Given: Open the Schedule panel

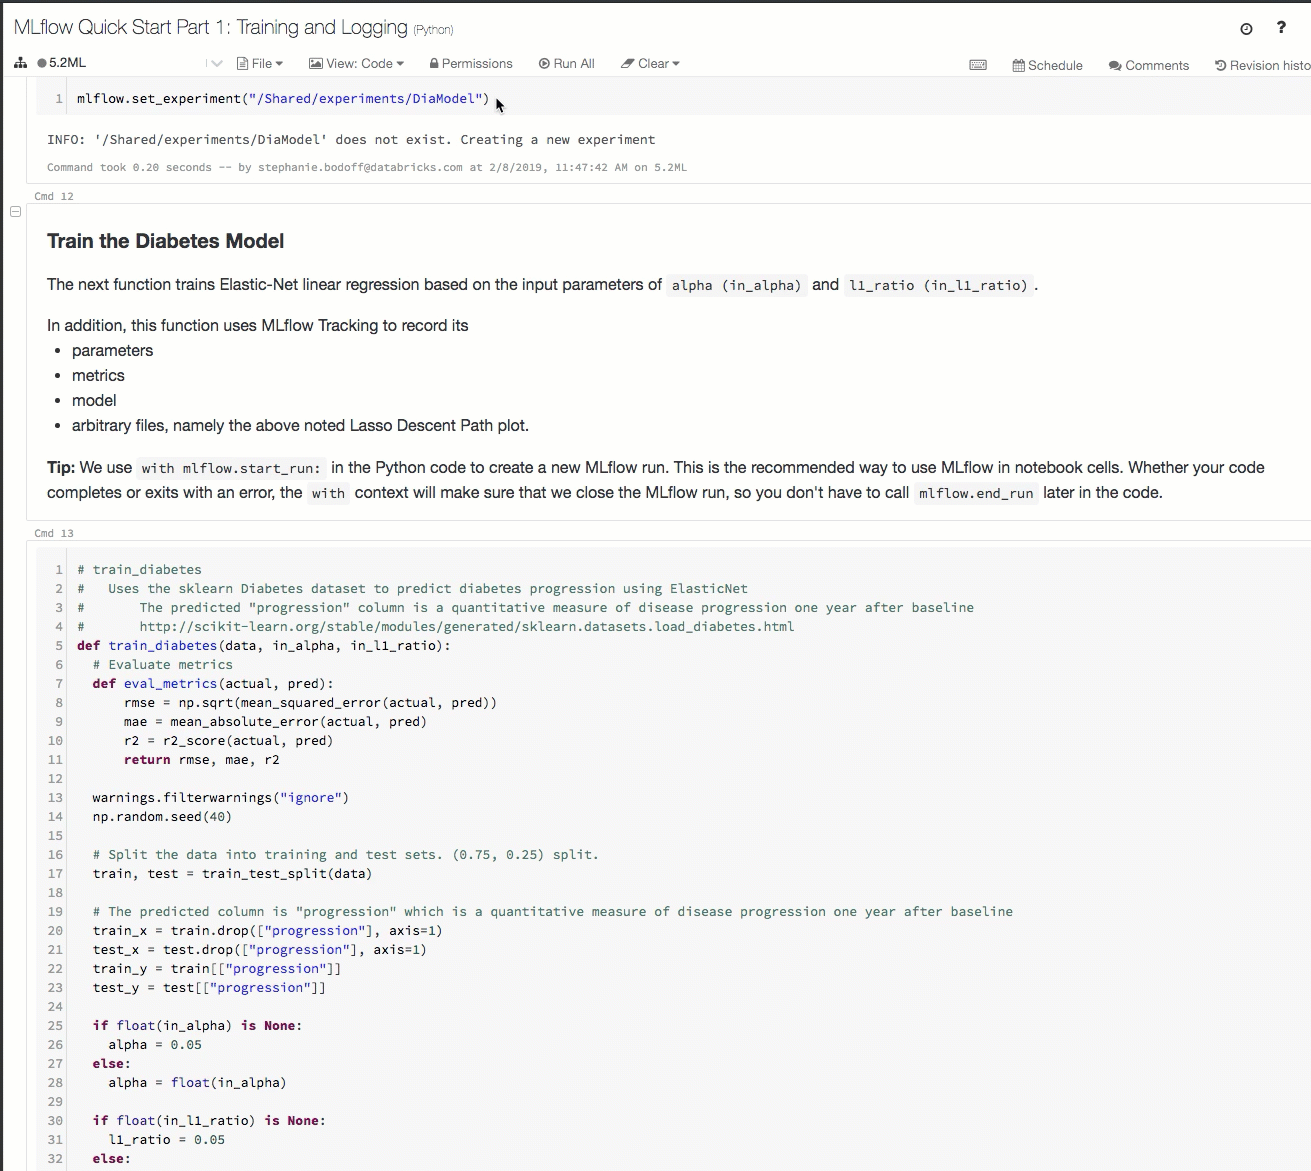Looking at the screenshot, I should pos(1048,66).
